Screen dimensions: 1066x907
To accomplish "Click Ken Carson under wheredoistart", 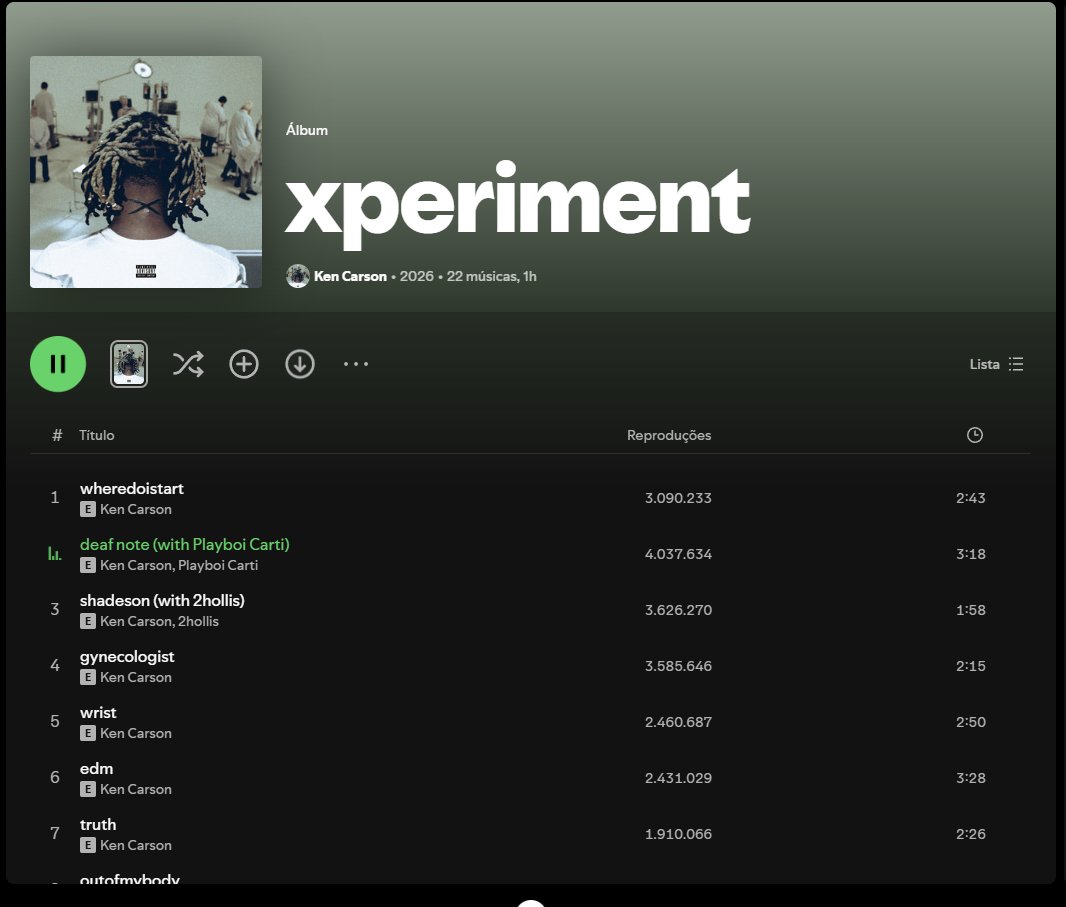I will pyautogui.click(x=136, y=509).
